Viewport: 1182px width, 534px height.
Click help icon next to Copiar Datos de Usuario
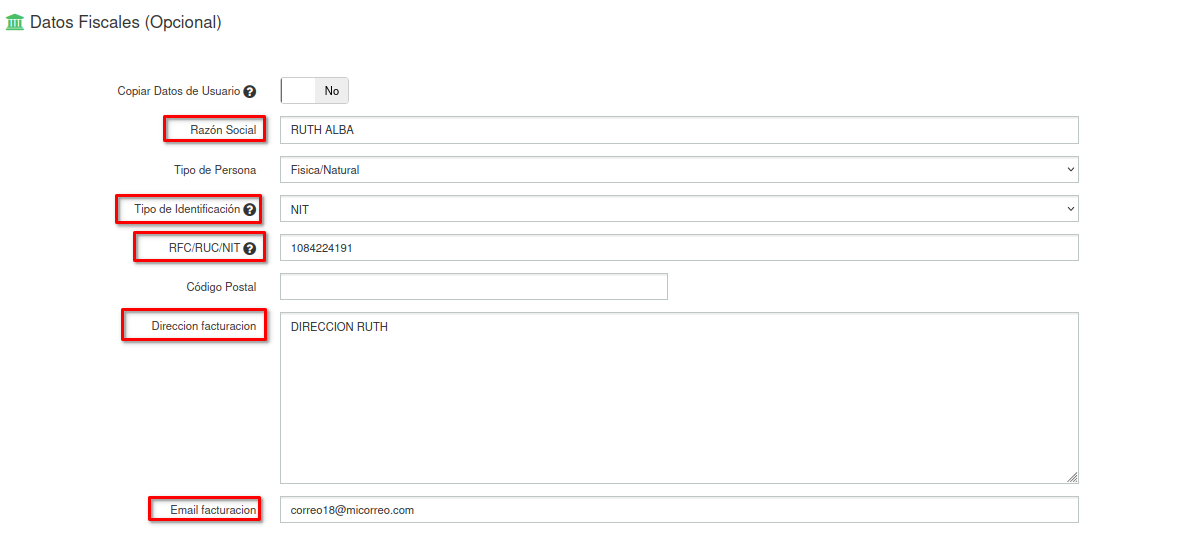point(250,91)
